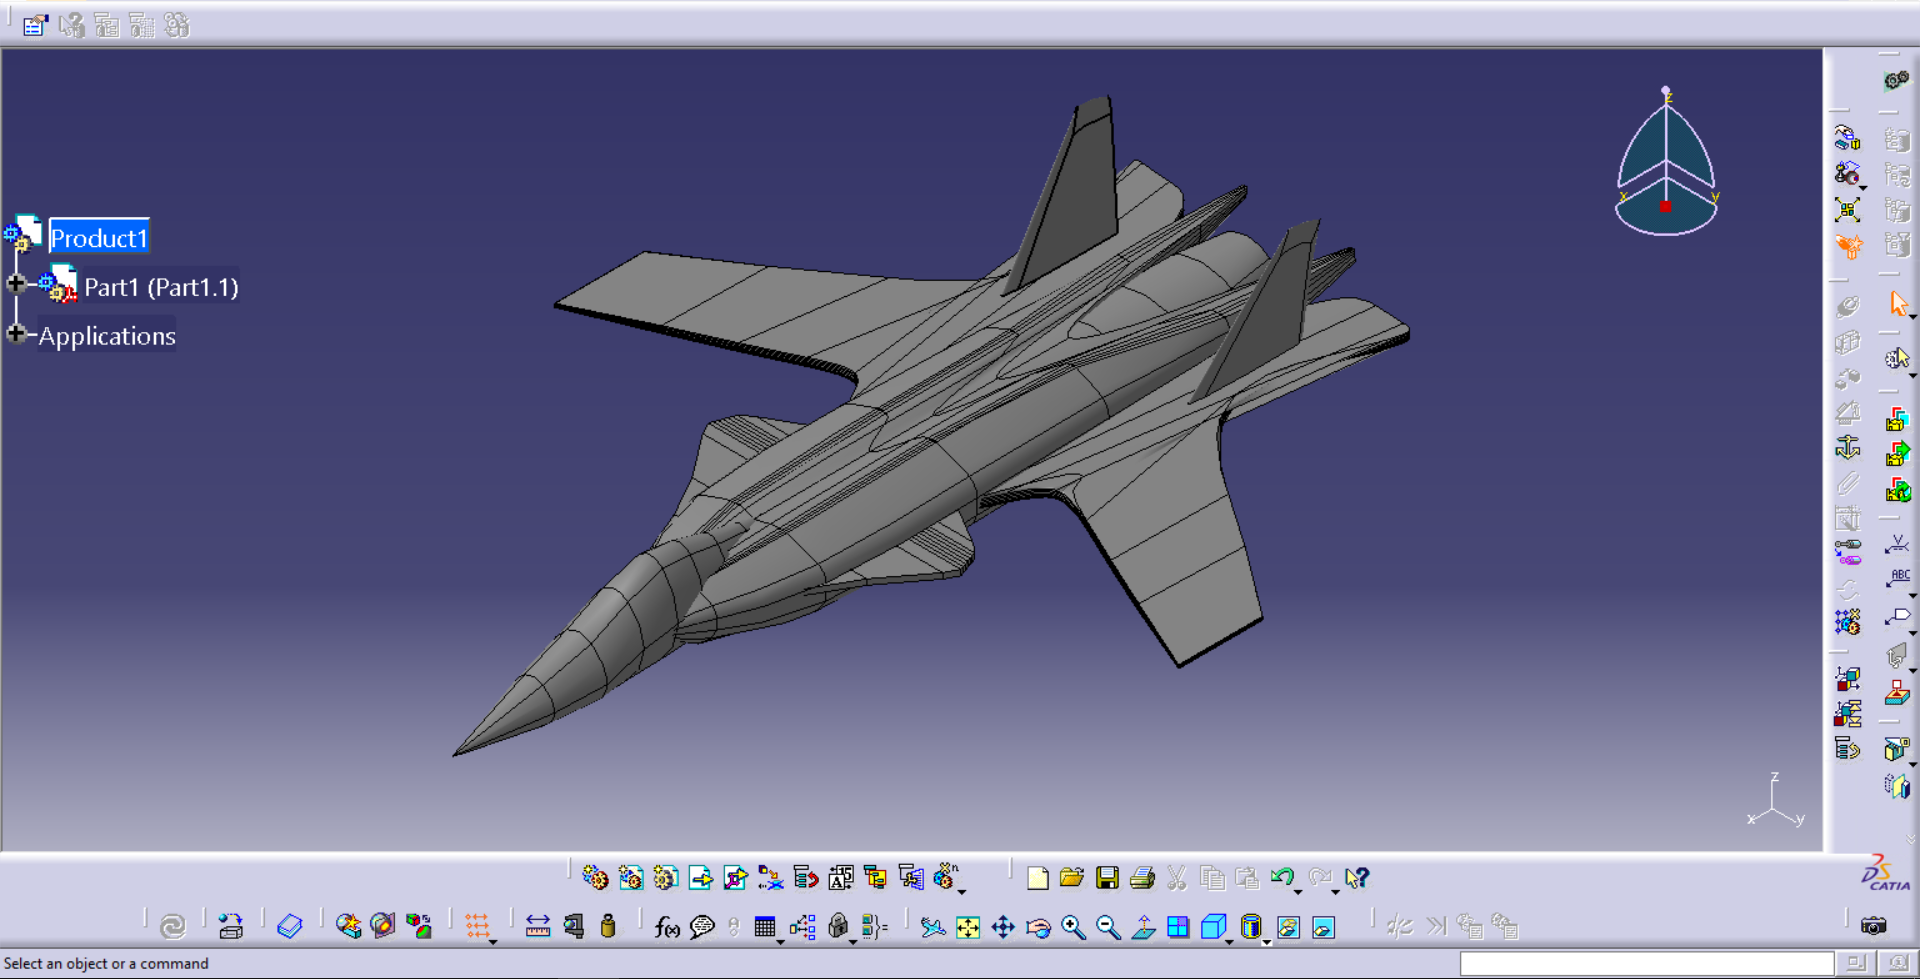Open the Measure Between ruler tool
Screen dimensions: 1920x979
(x=538, y=927)
